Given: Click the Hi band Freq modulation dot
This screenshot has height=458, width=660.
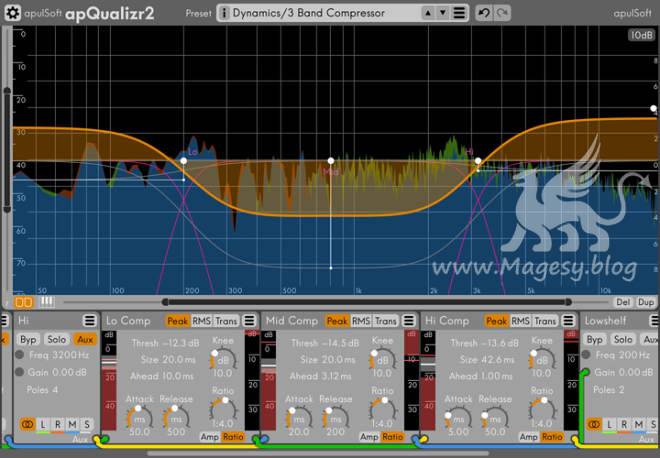Looking at the screenshot, I should pos(19,355).
